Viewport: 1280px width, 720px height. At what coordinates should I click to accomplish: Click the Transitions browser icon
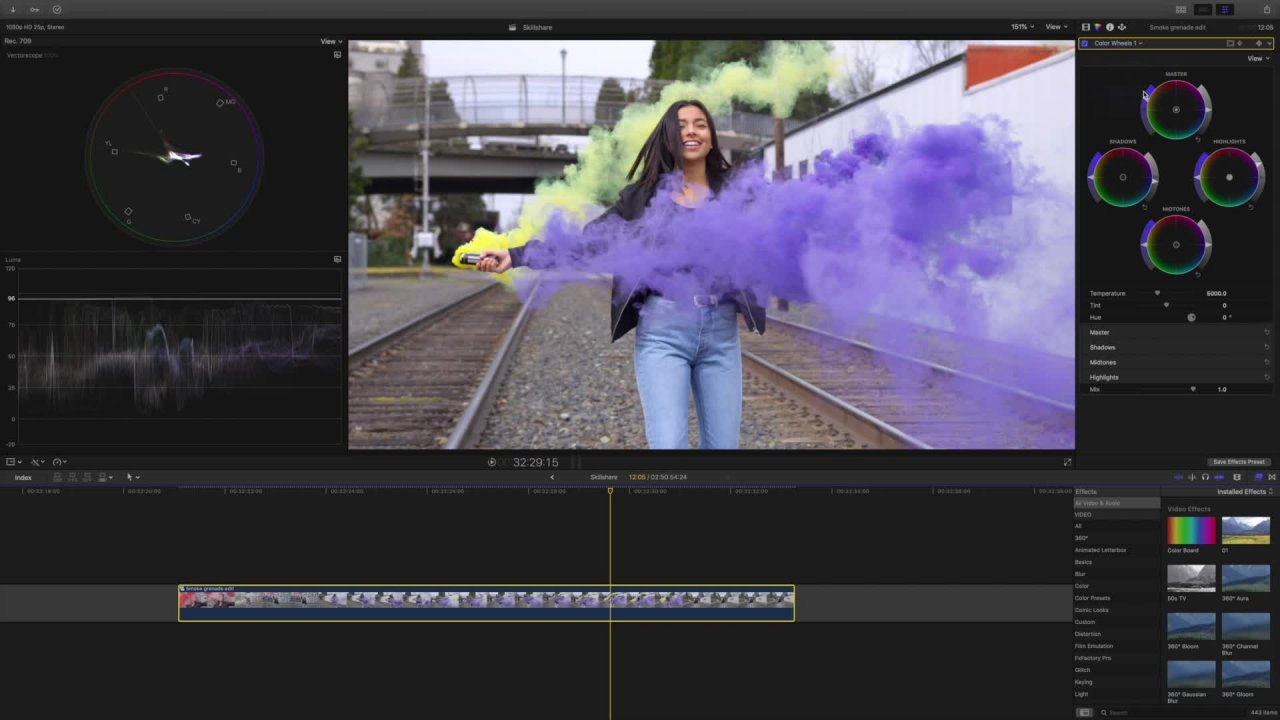pos(1271,477)
